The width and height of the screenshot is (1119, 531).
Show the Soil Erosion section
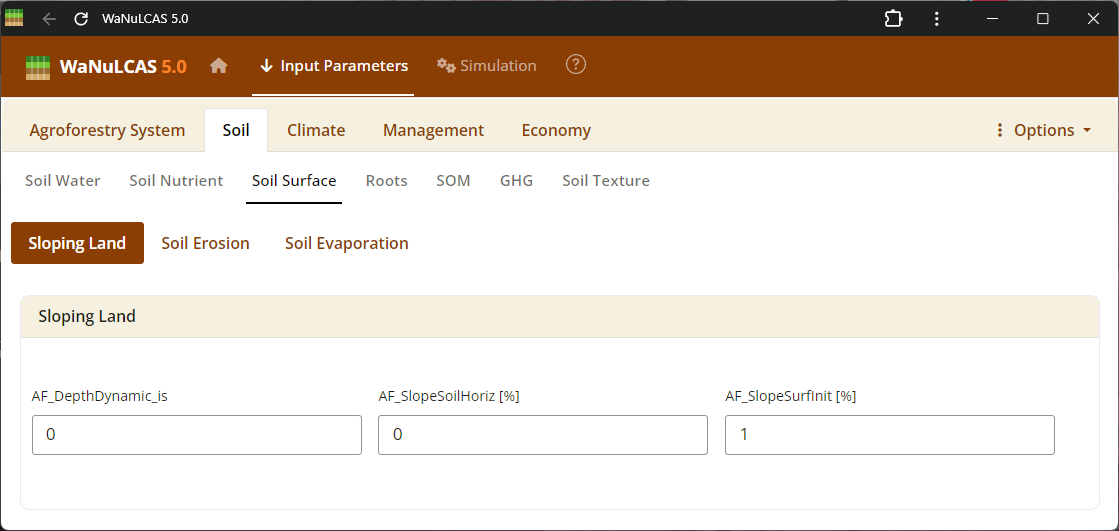(205, 243)
